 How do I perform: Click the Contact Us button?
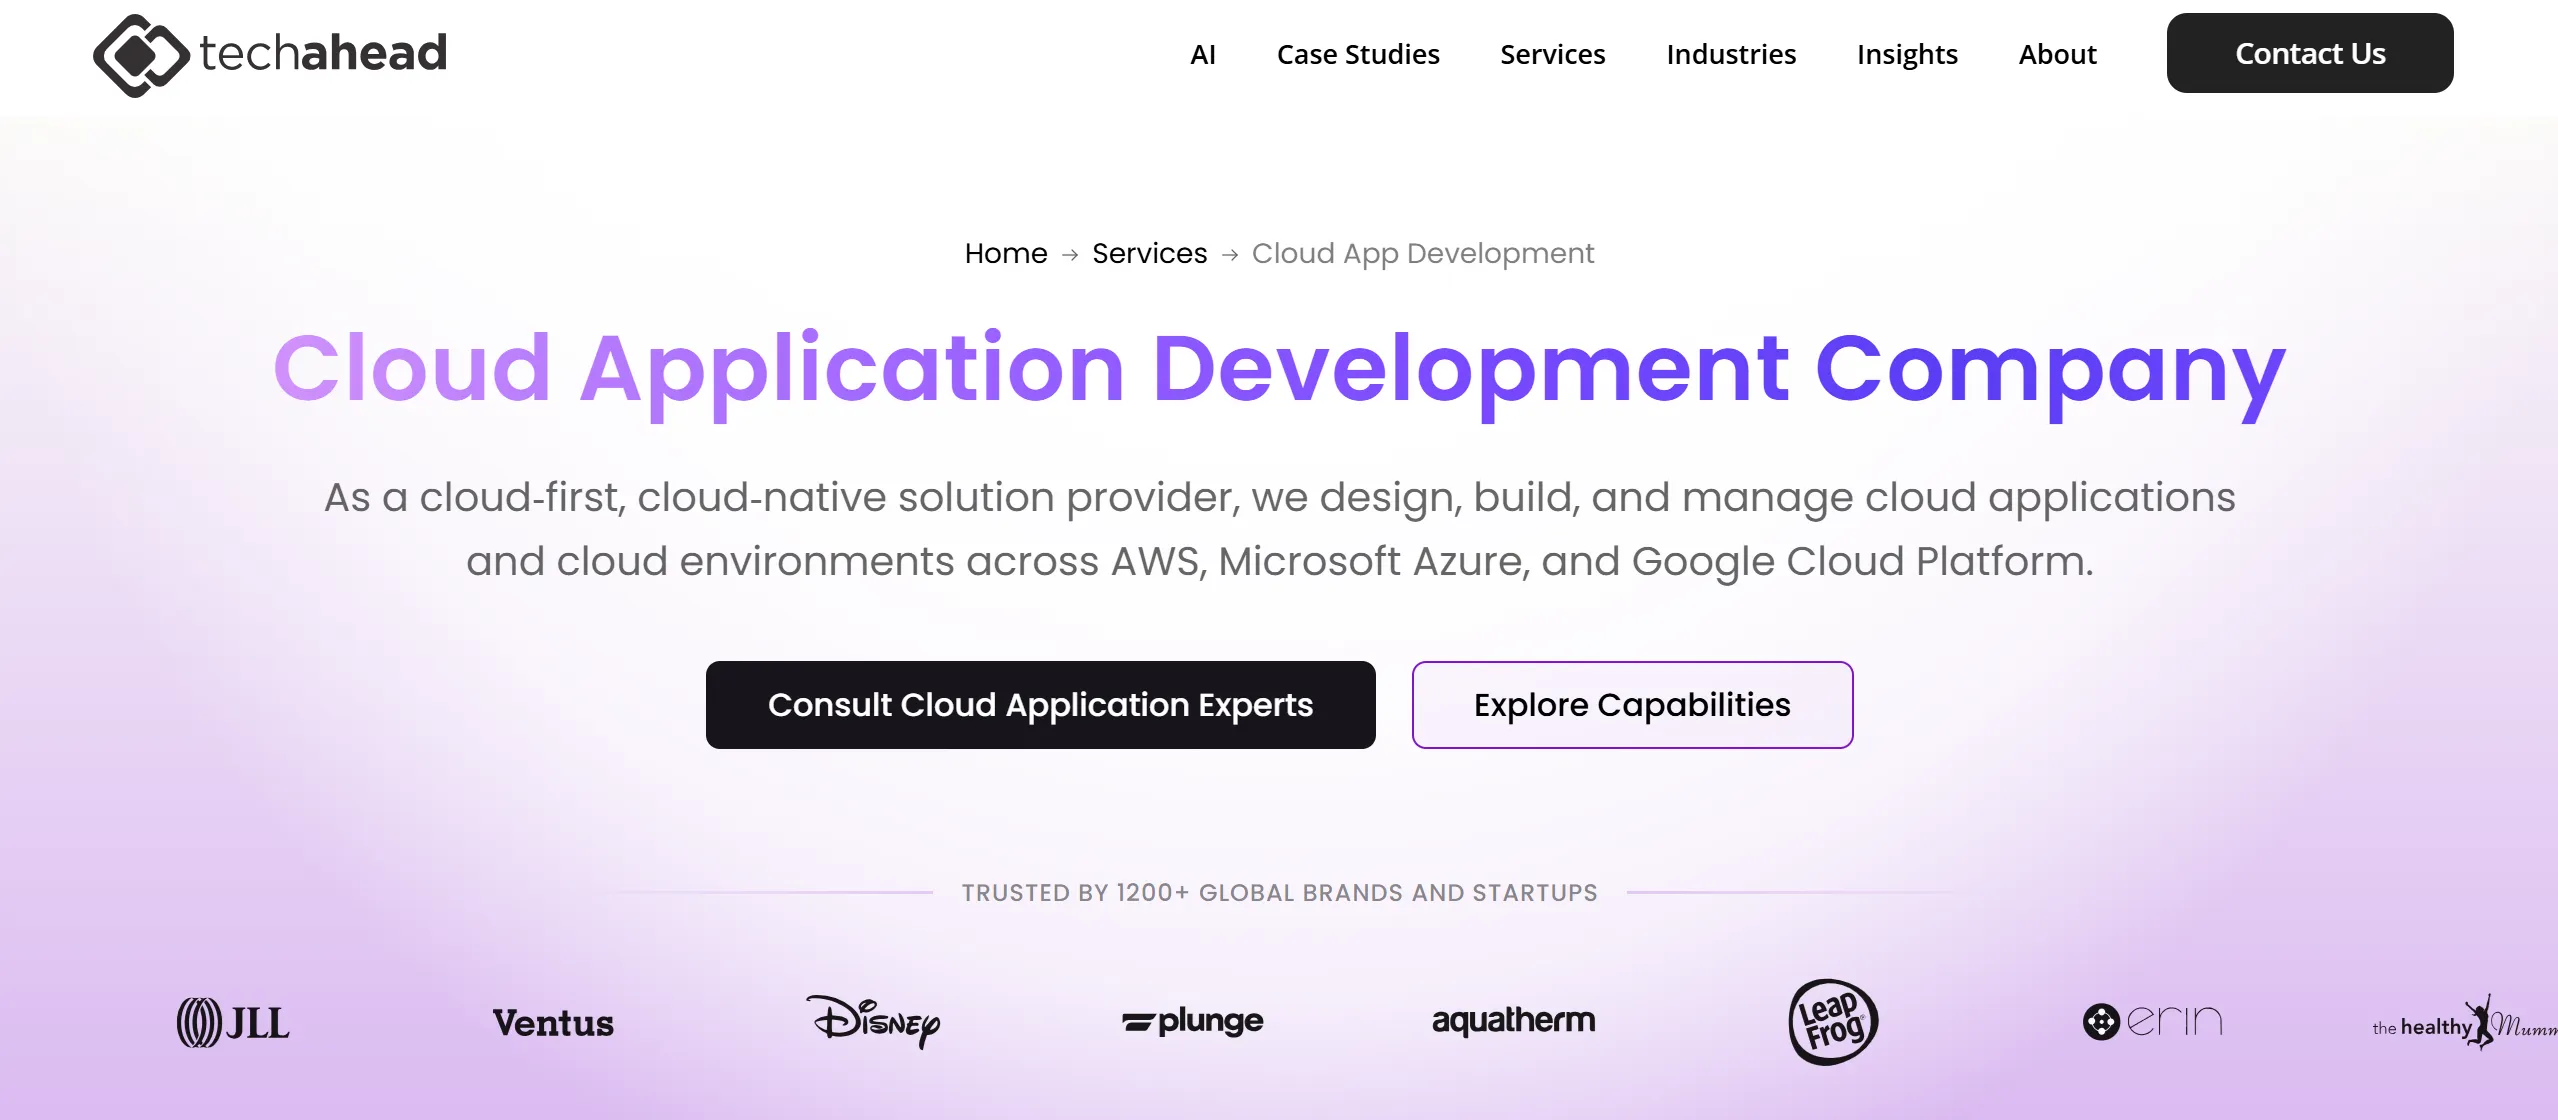point(2310,53)
